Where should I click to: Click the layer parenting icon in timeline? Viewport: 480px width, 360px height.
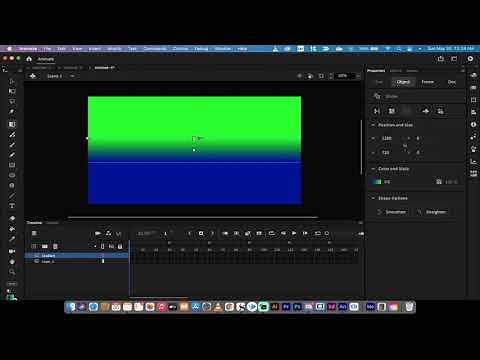point(108,233)
